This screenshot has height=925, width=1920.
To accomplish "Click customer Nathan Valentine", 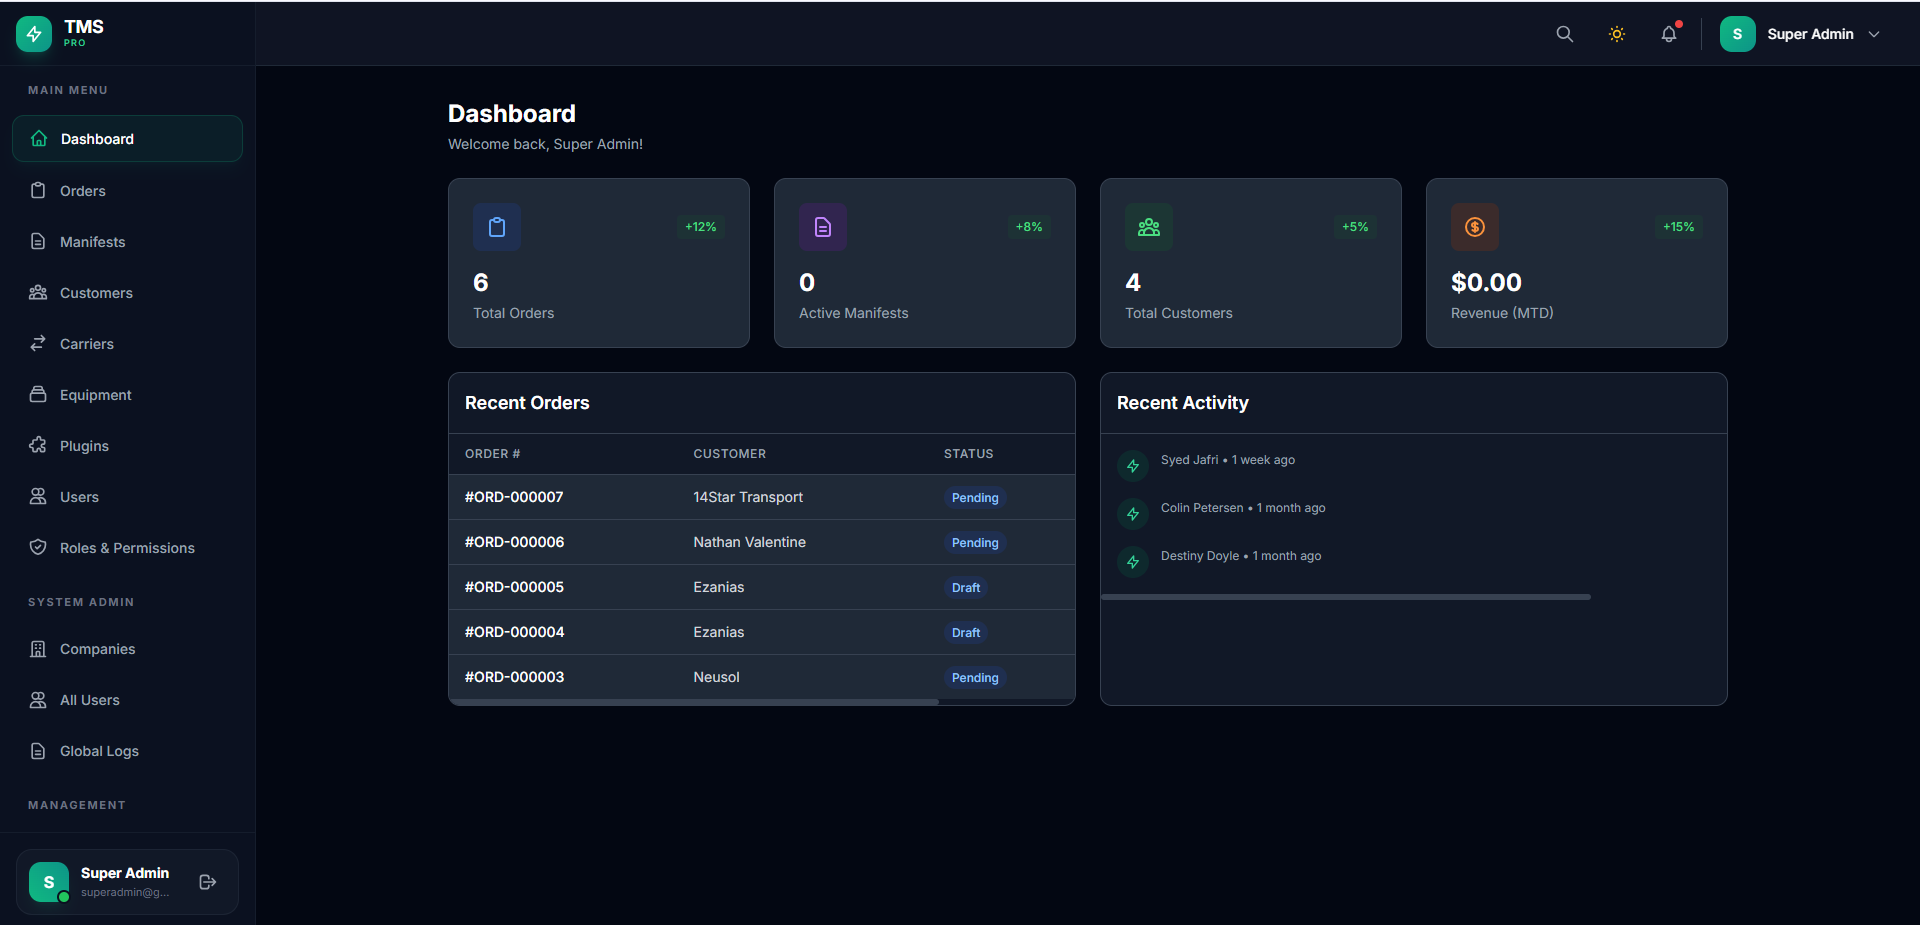I will [749, 542].
